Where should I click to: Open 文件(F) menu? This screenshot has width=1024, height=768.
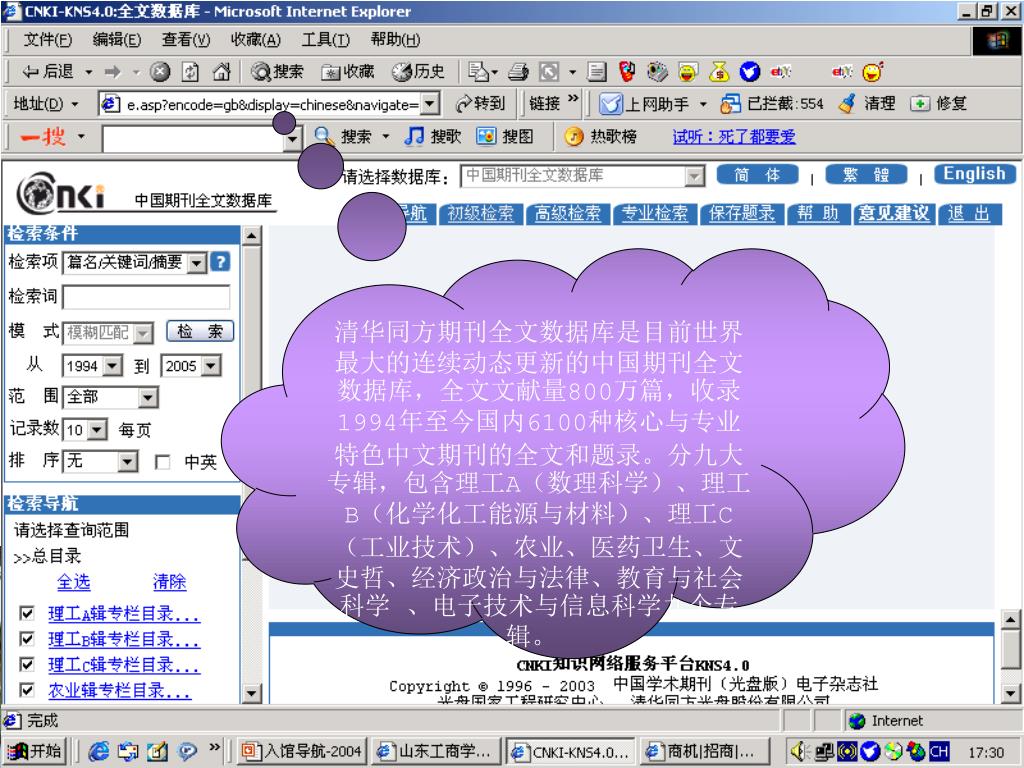(48, 40)
